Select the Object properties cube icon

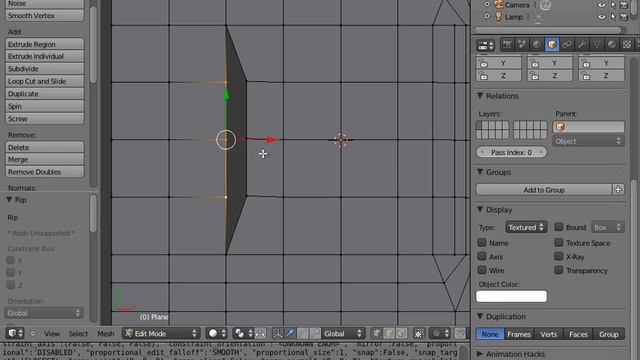click(552, 44)
